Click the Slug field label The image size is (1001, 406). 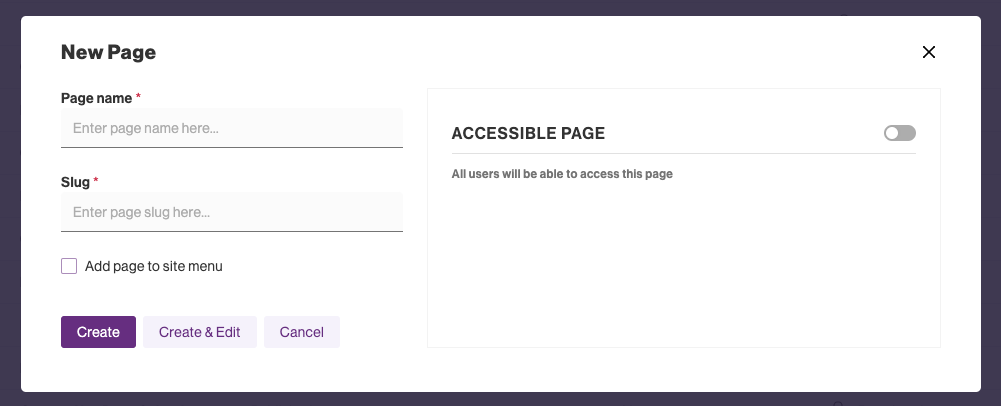[x=75, y=181]
